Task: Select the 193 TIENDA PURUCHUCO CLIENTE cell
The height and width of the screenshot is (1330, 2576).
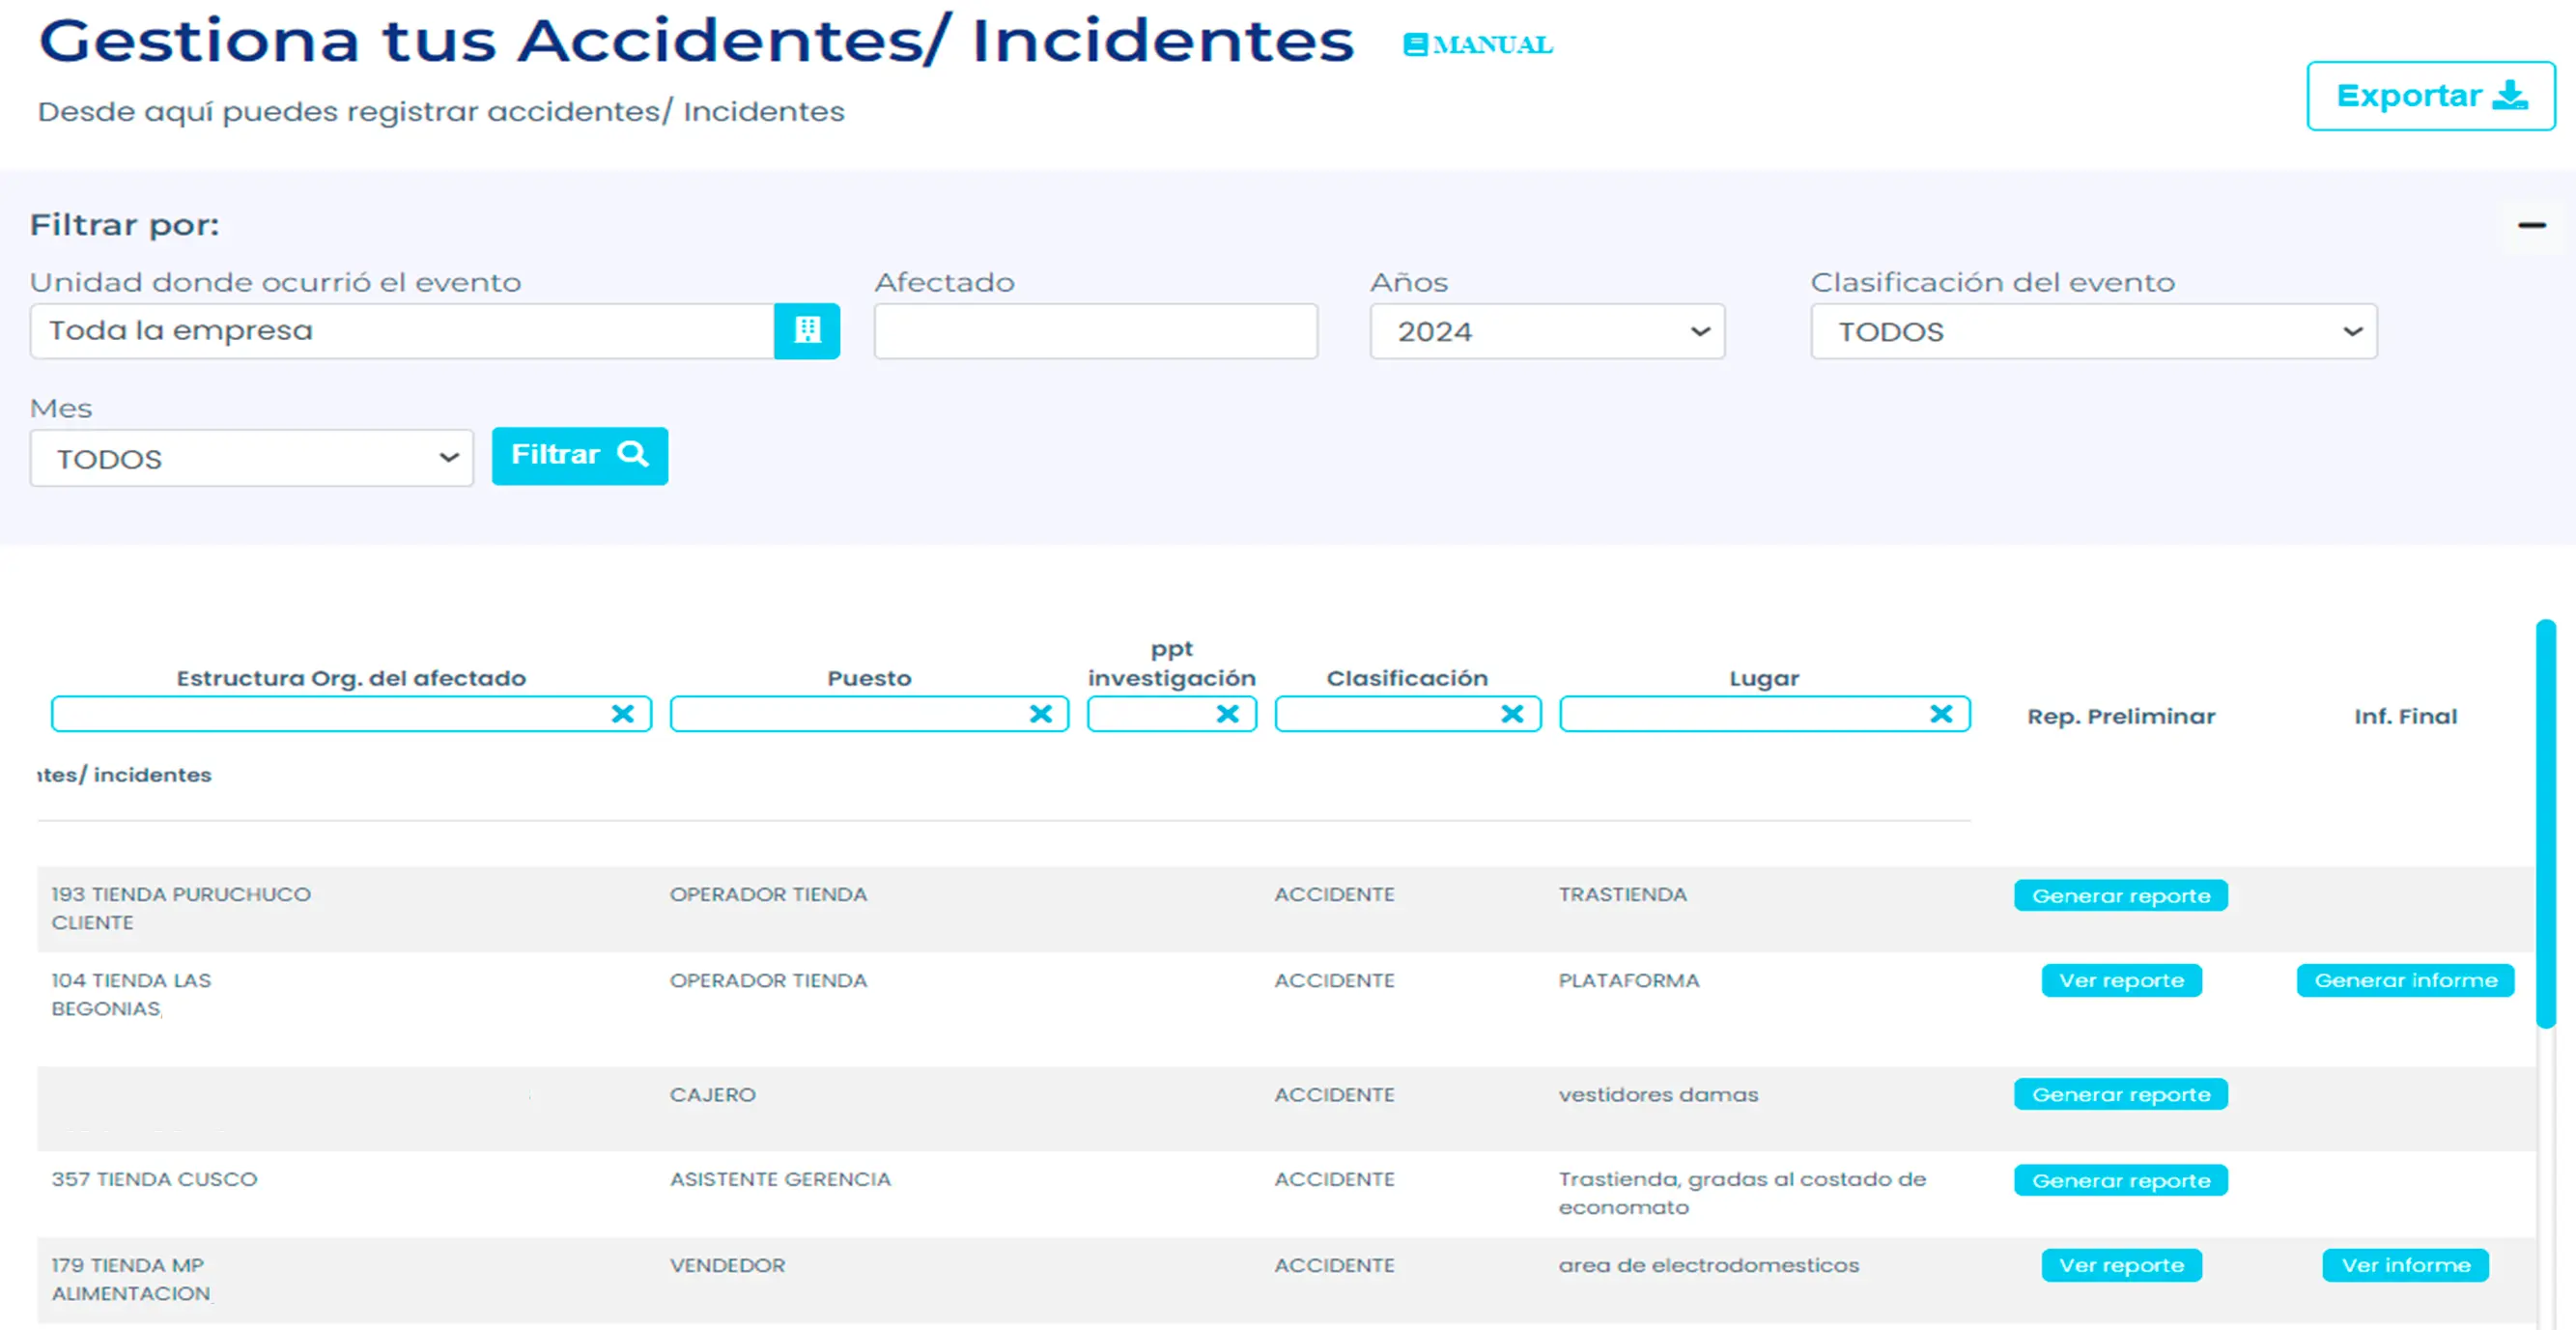Action: click(181, 908)
